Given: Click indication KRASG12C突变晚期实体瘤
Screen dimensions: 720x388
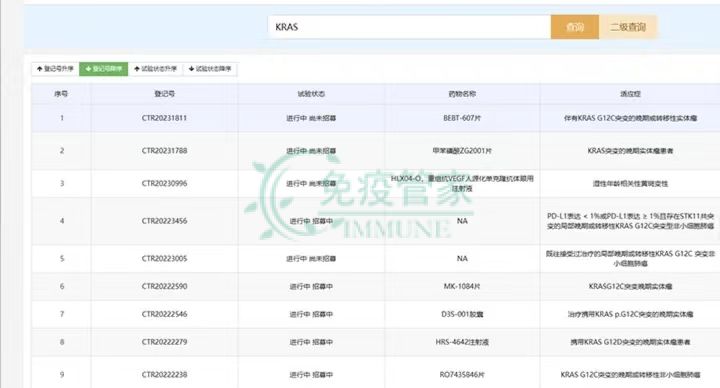Looking at the screenshot, I should click(630, 286).
